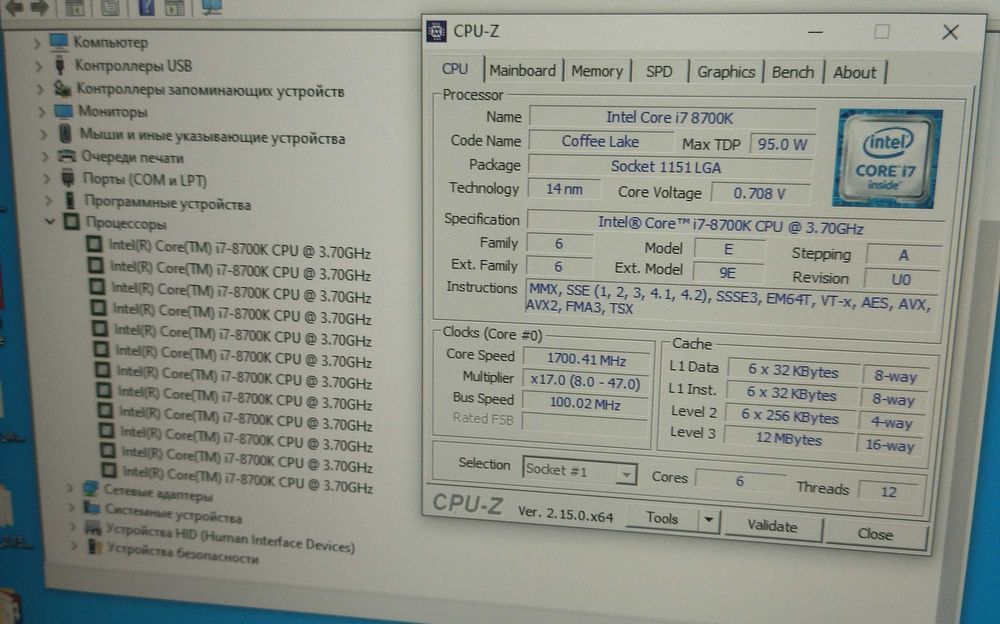
Task: Click the Мониторы display icon
Action: tap(64, 111)
